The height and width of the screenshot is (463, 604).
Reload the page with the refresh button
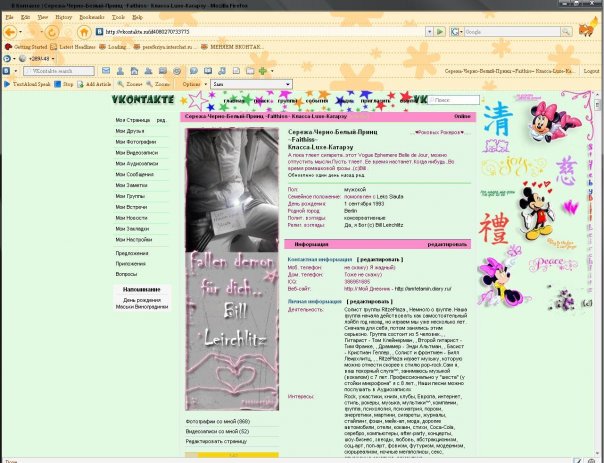coord(52,32)
